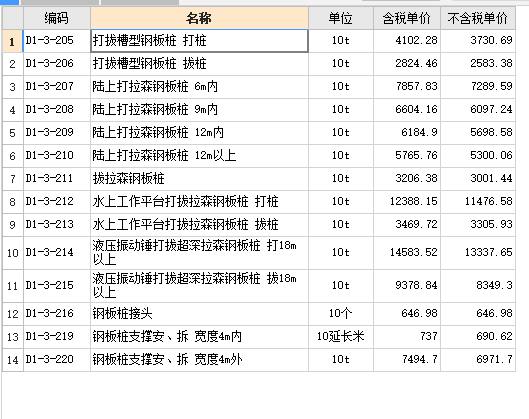Select tax-excluded price 6971.7
Viewport: 529px width, 419px height.
point(478,360)
